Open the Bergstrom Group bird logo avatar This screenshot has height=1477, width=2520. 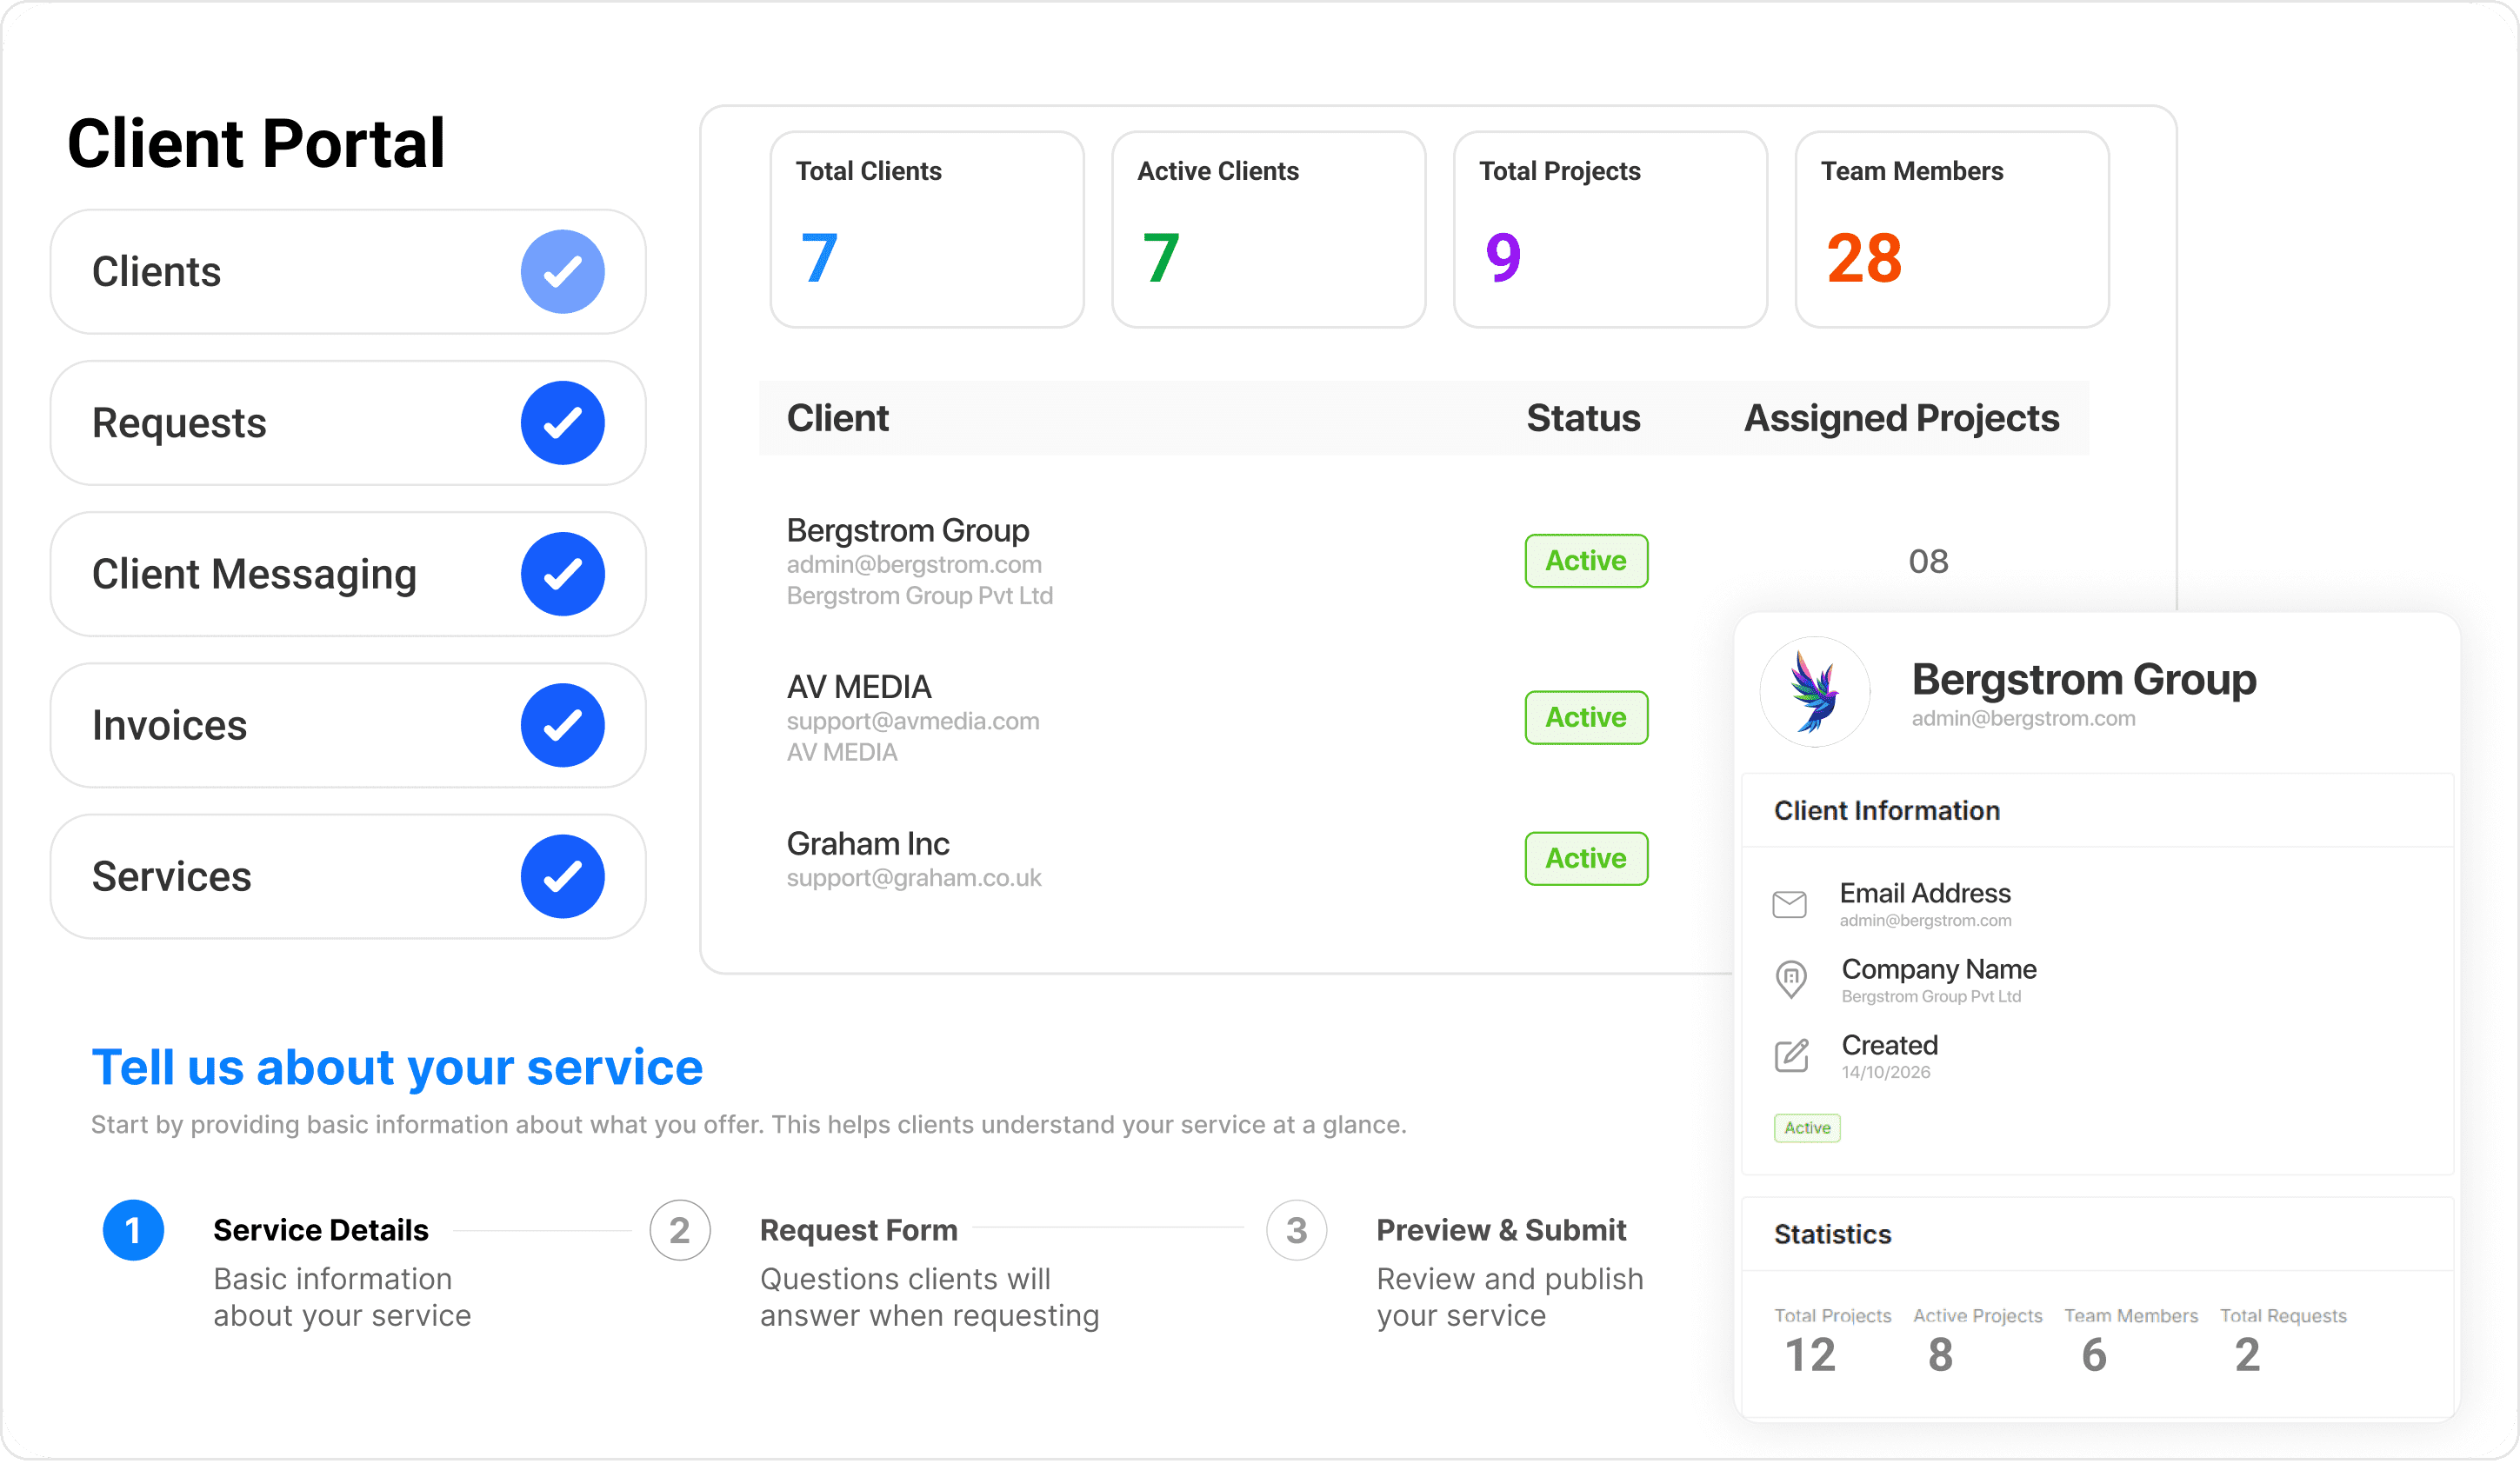click(1814, 692)
